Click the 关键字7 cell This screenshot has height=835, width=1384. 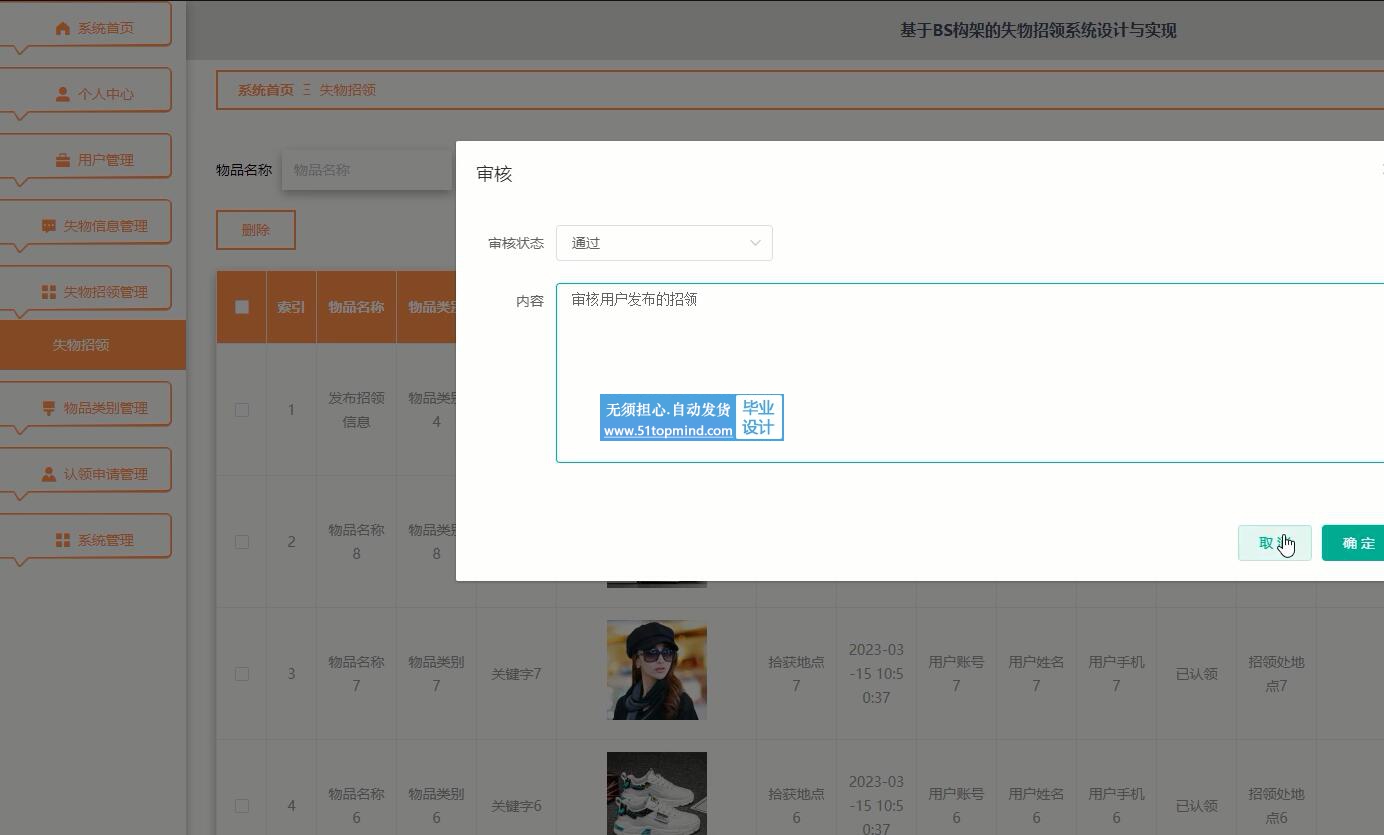(516, 674)
